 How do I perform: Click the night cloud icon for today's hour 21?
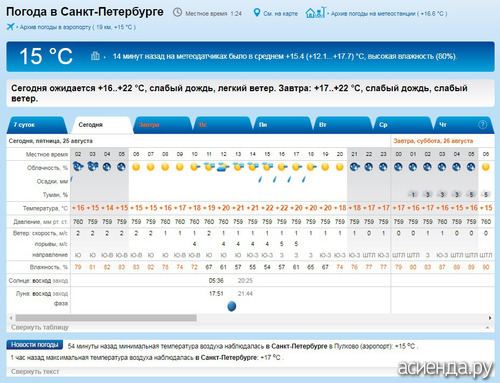354,167
